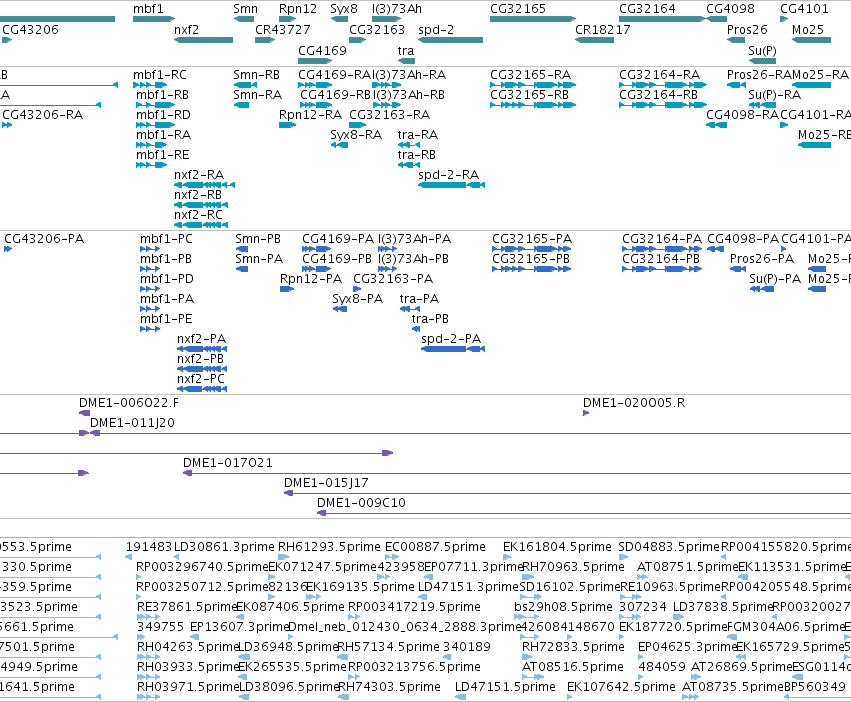Select the nxf2-RA transcript label

point(199,175)
